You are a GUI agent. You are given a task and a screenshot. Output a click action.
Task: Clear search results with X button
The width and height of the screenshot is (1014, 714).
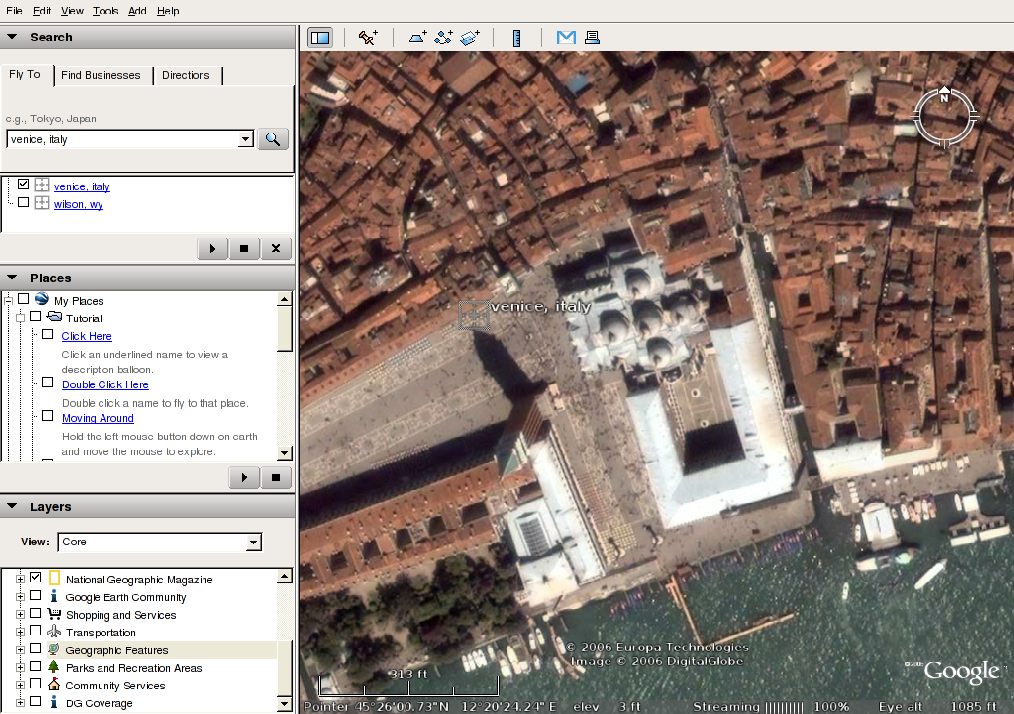click(276, 248)
